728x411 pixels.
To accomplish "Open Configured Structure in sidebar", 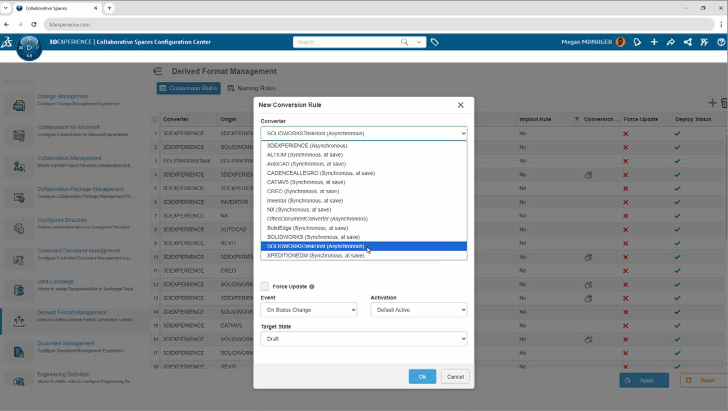I will click(62, 220).
